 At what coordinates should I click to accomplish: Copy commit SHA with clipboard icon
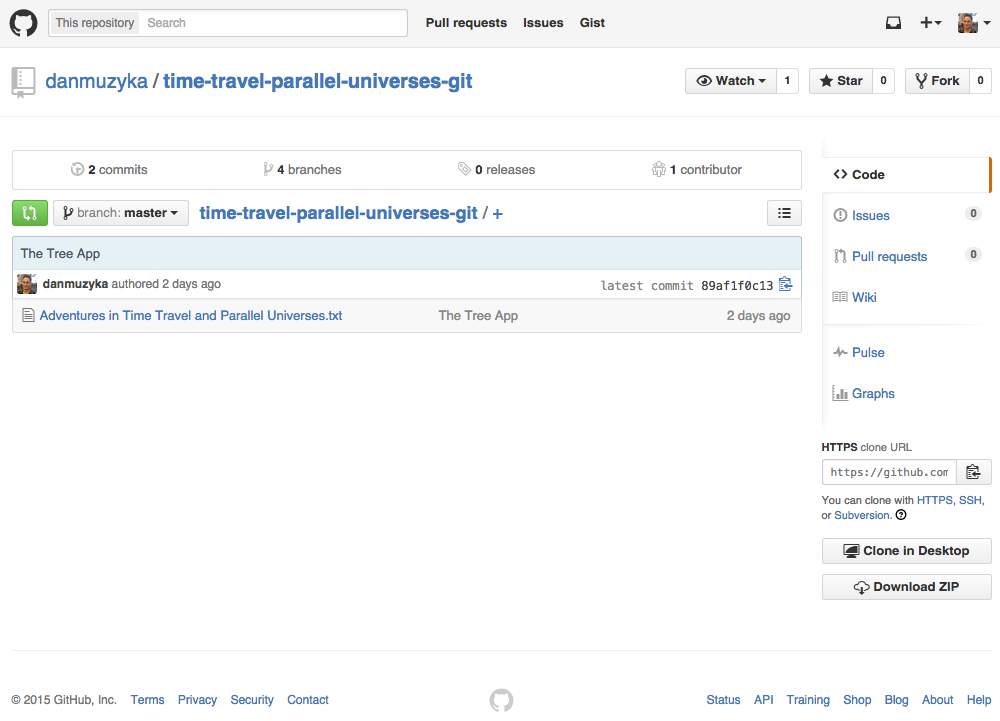786,284
